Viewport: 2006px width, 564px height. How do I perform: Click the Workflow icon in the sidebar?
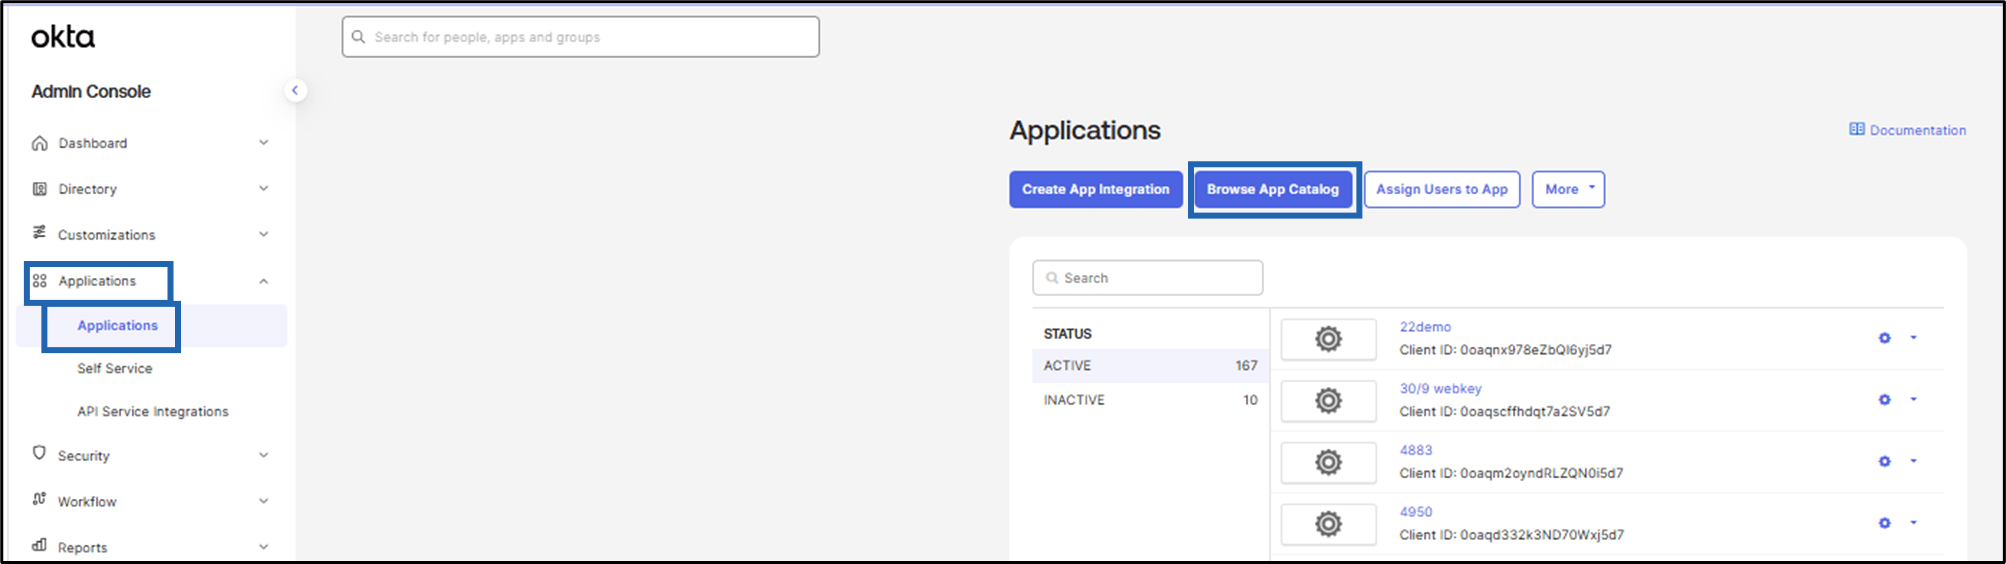(40, 499)
